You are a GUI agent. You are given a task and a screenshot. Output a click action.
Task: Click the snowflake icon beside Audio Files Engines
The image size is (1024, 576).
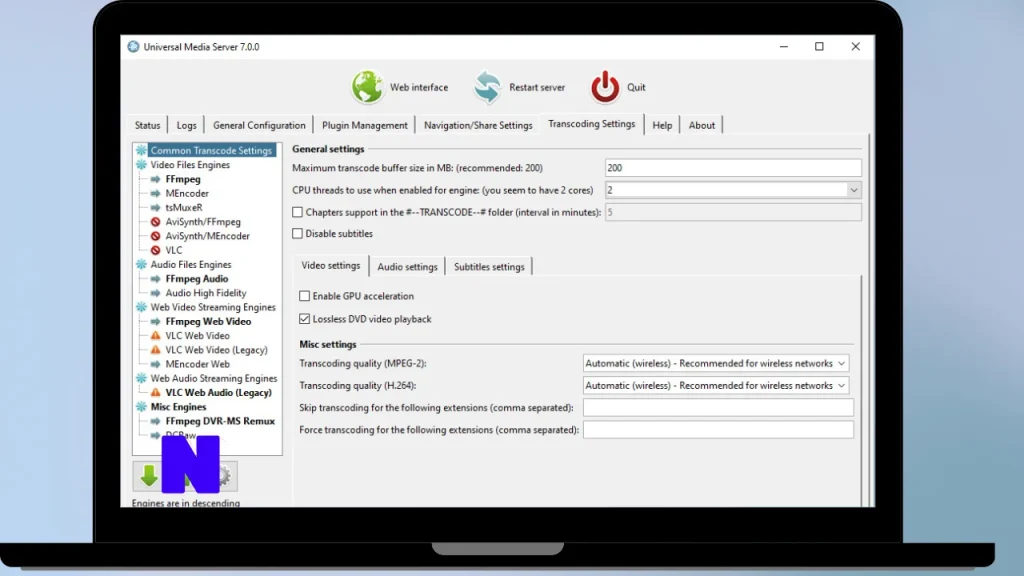(x=141, y=264)
